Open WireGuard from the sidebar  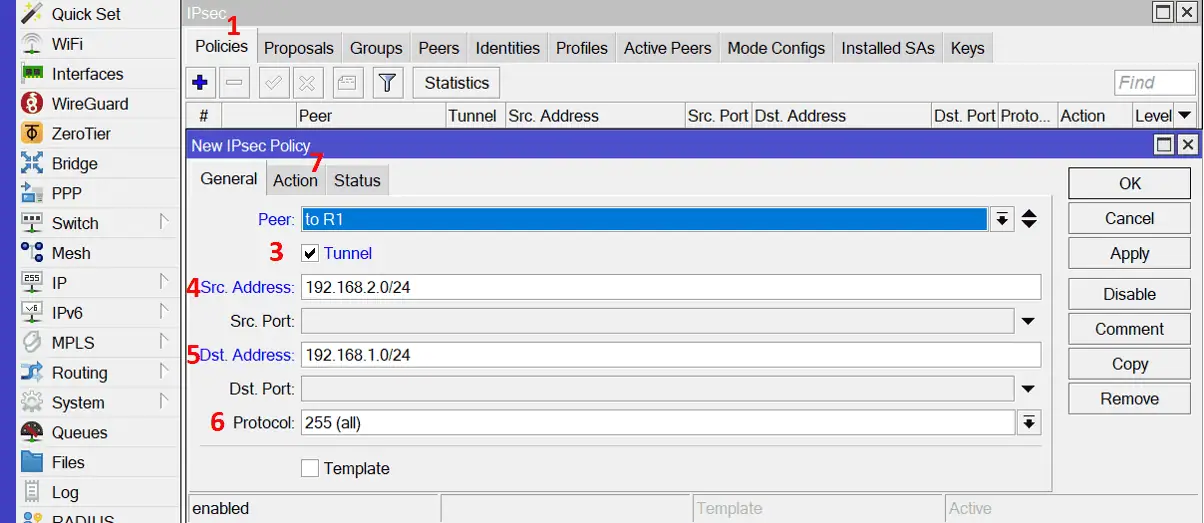89,104
